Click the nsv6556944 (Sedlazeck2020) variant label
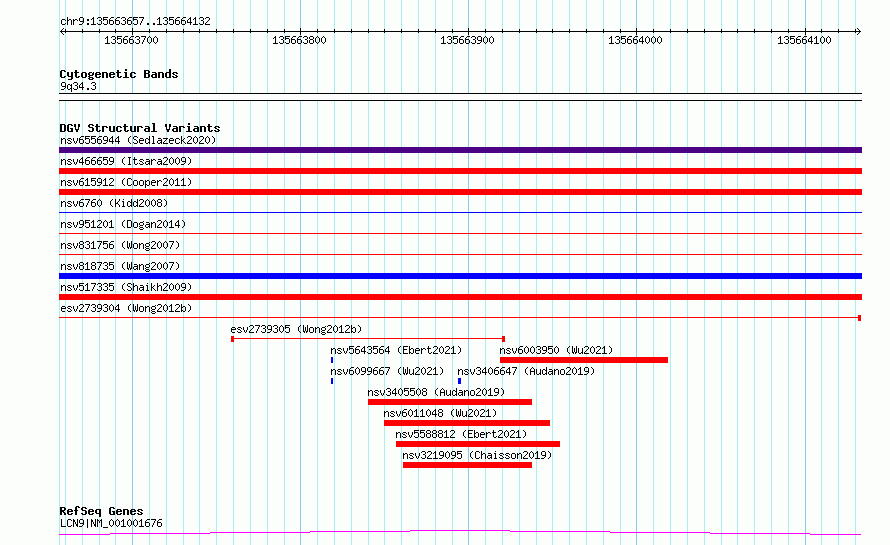890x545 pixels. (138, 140)
